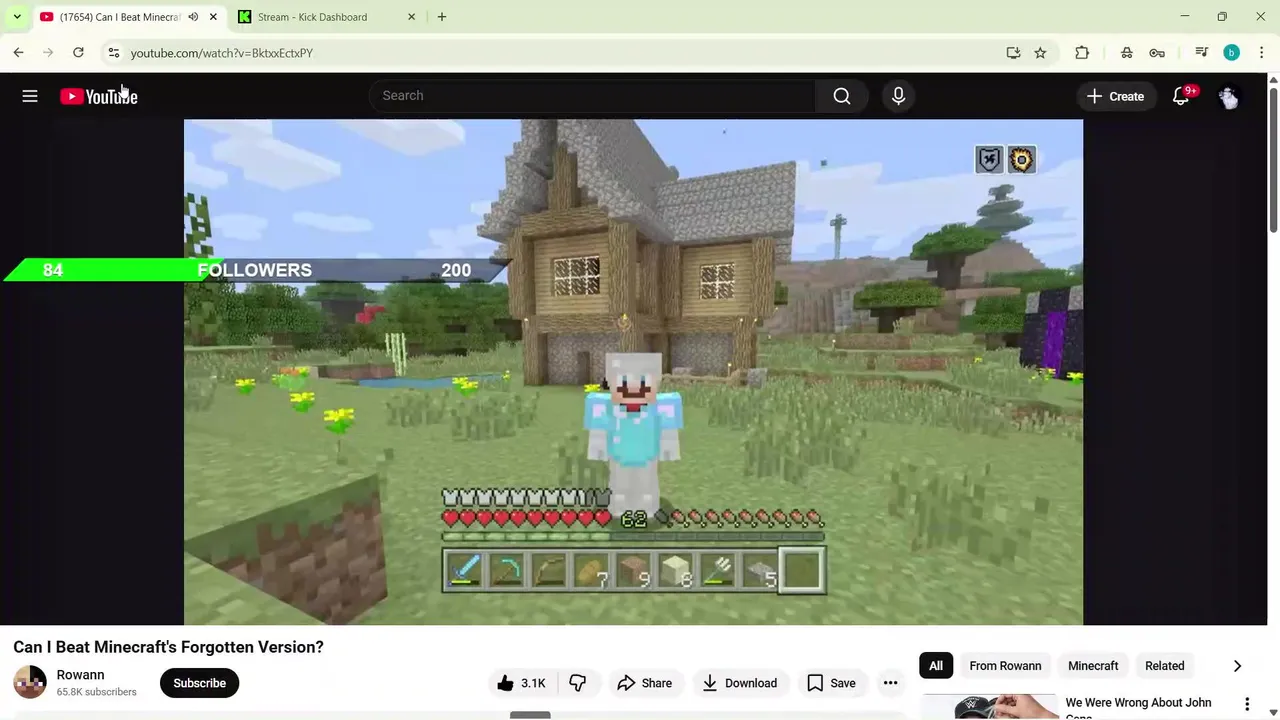Close the Kick Dashboard tab
This screenshot has width=1280, height=720.
tap(411, 17)
